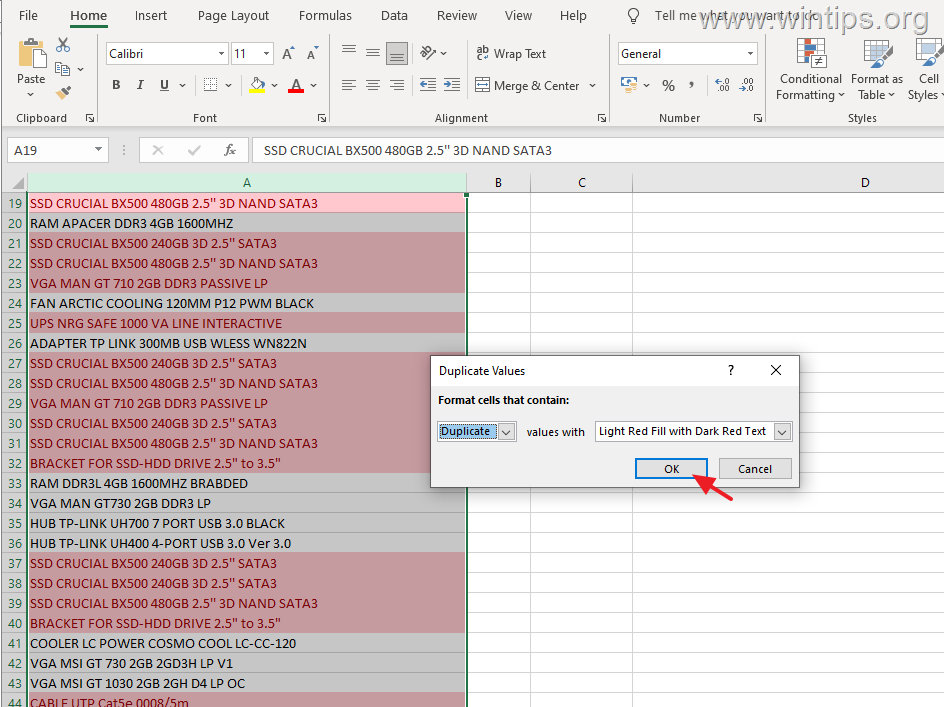Apply the red font color

(x=296, y=85)
